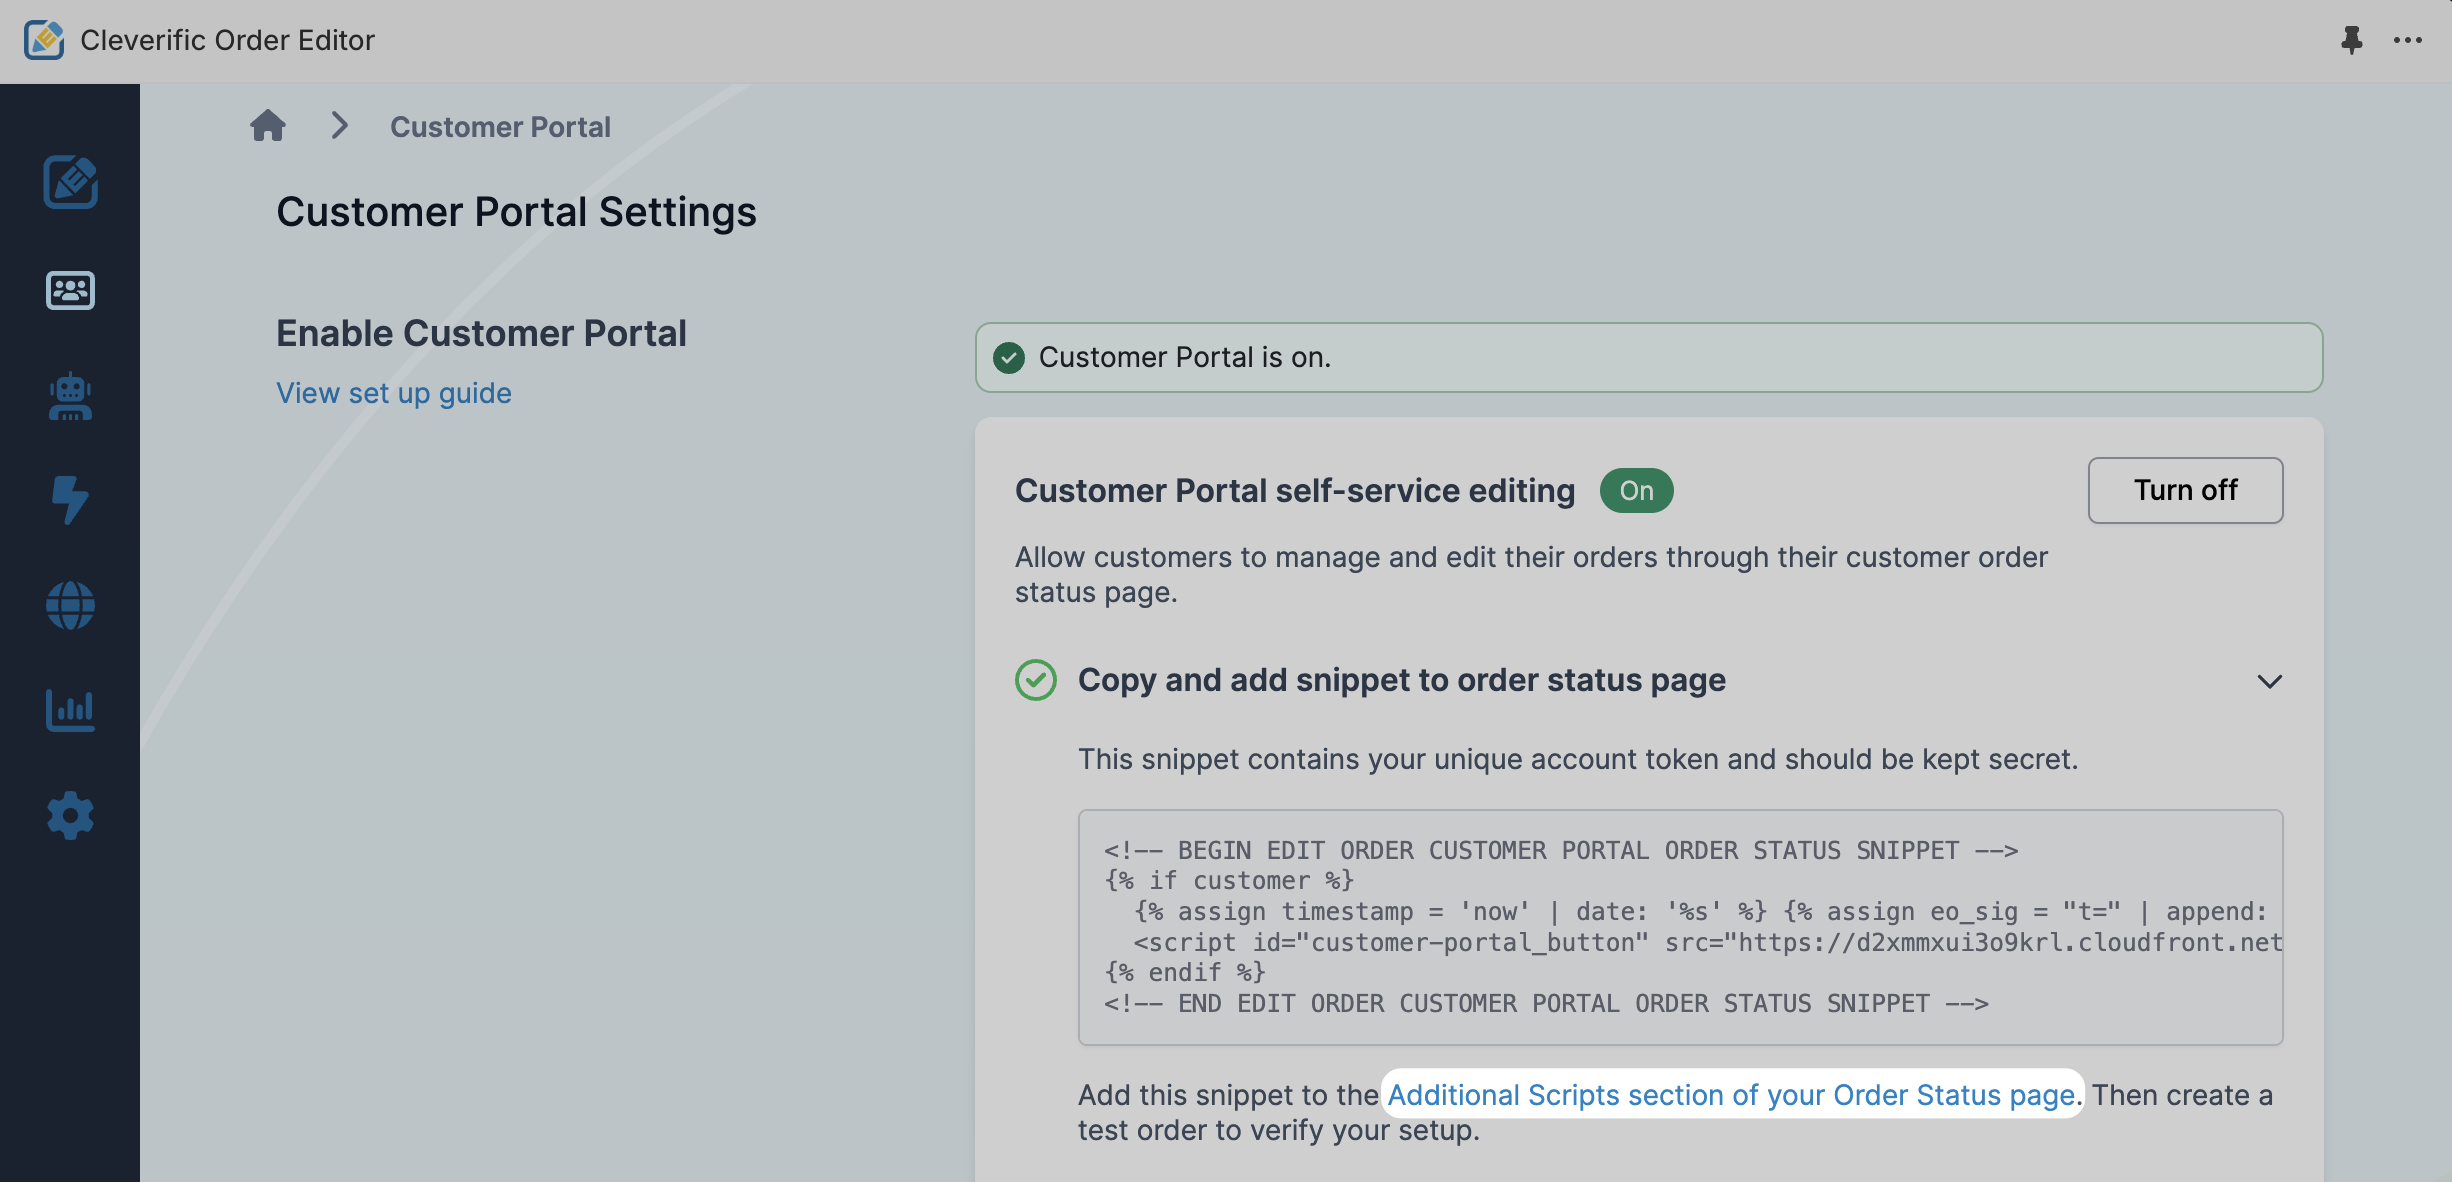Click the Enable Customer Portal heading
The width and height of the screenshot is (2452, 1182).
click(x=481, y=333)
